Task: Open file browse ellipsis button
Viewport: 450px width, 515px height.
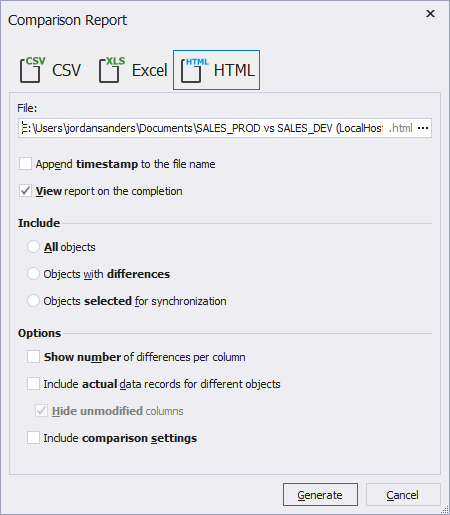Action: coord(423,128)
